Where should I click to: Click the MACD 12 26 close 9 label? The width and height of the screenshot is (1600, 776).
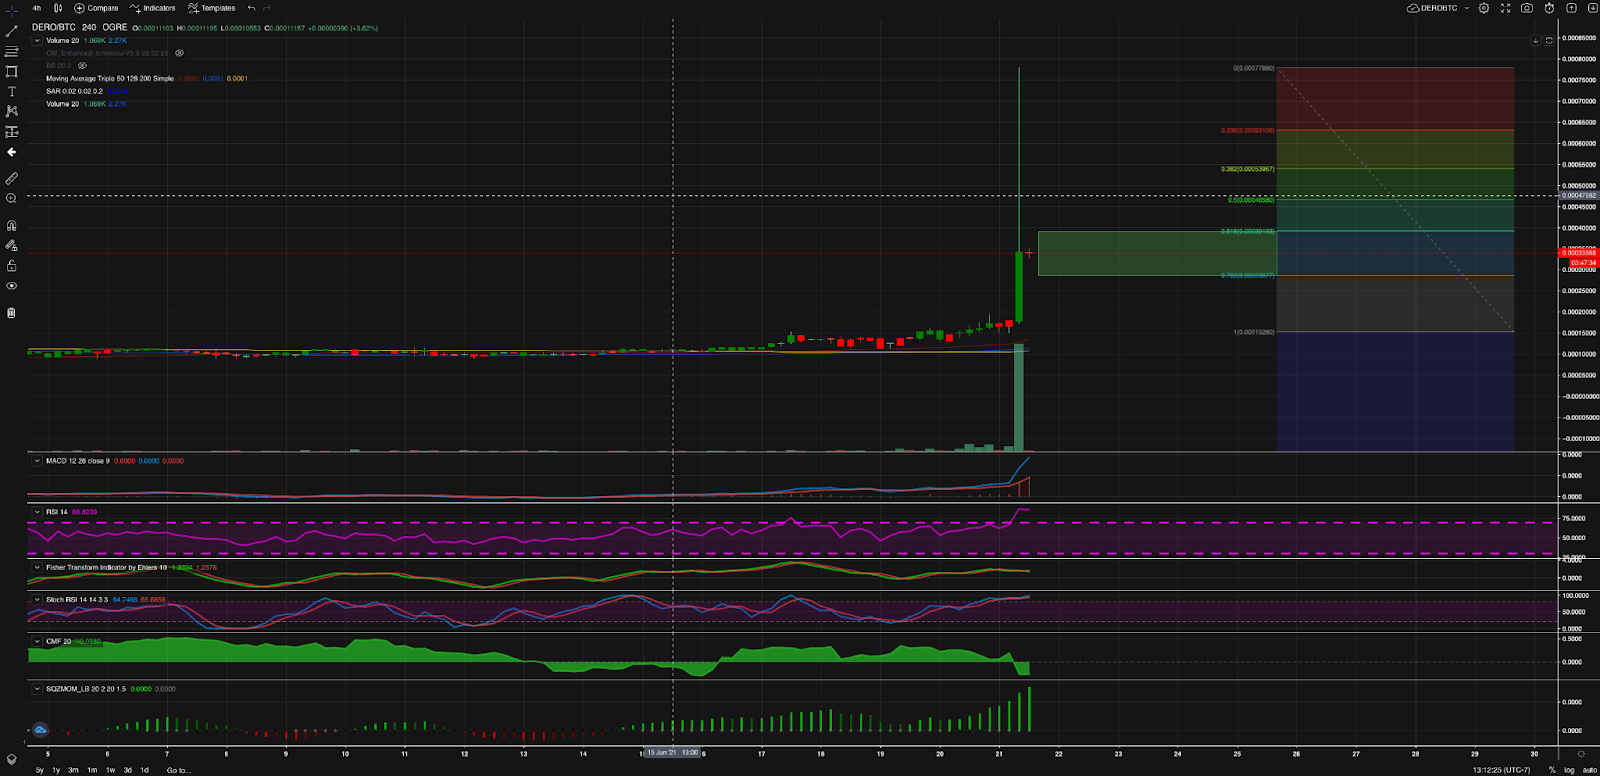78,461
